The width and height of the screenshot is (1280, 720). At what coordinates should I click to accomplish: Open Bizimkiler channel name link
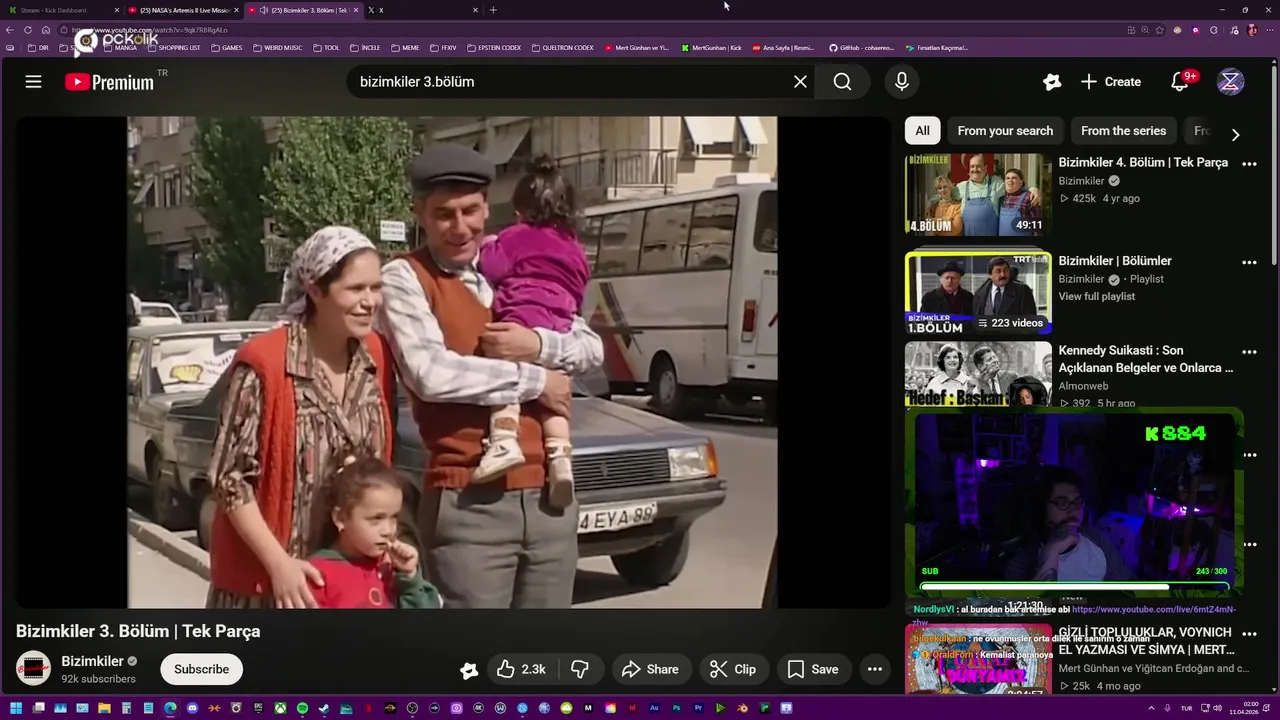[92, 661]
